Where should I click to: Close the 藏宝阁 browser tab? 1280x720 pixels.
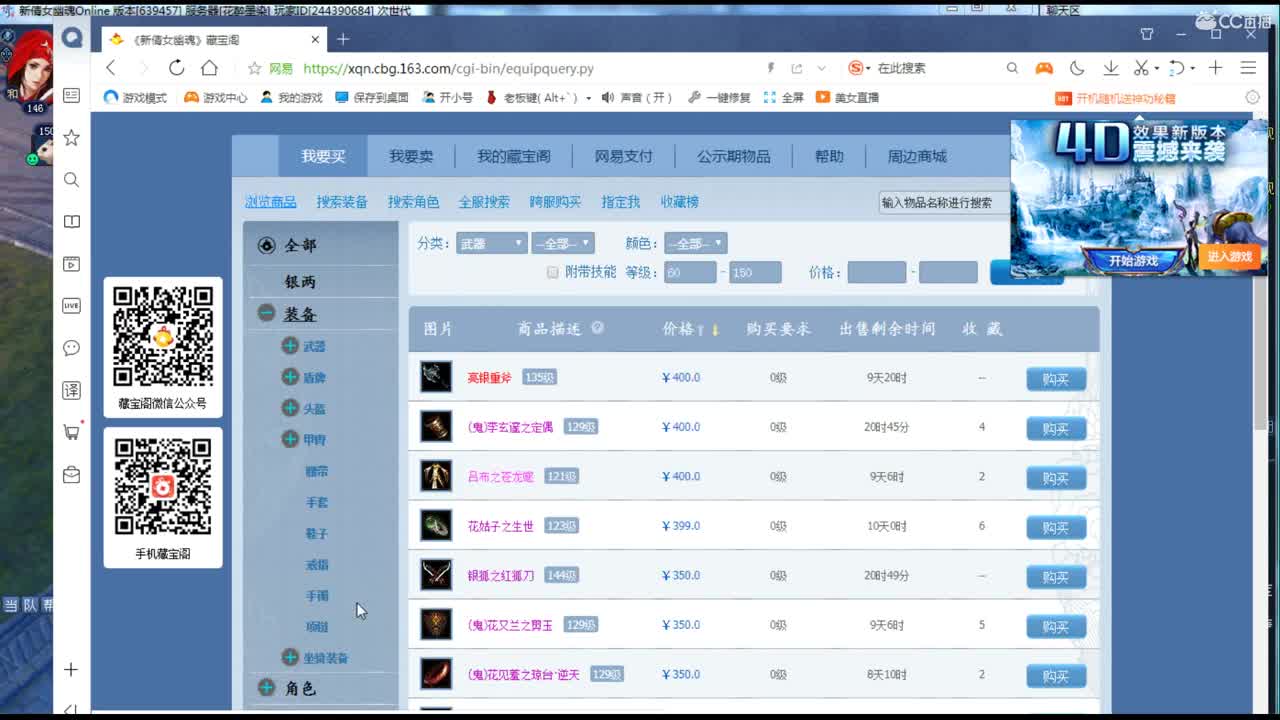point(315,40)
